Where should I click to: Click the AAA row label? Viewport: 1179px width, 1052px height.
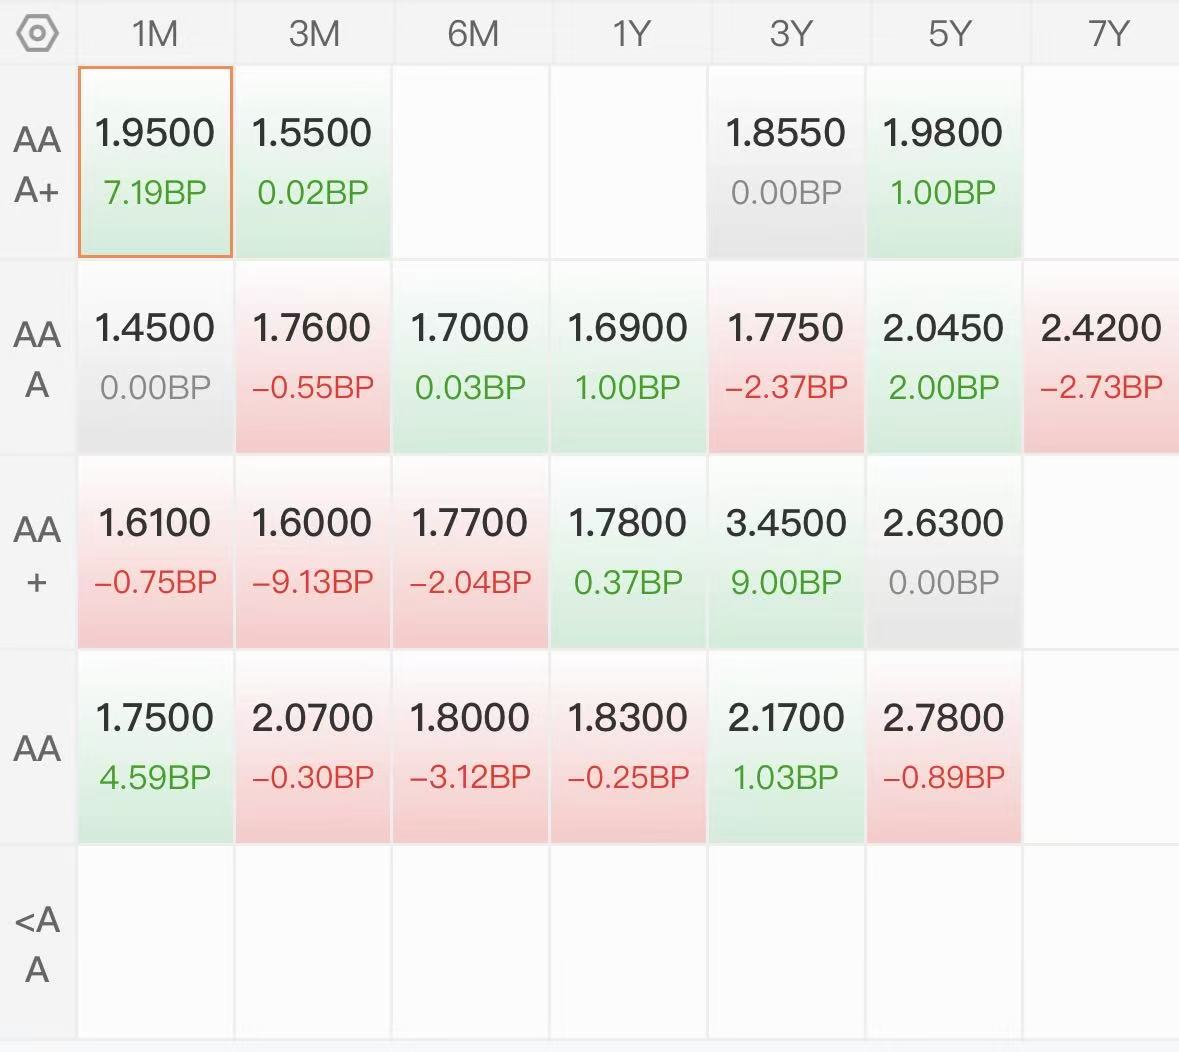pos(37,359)
